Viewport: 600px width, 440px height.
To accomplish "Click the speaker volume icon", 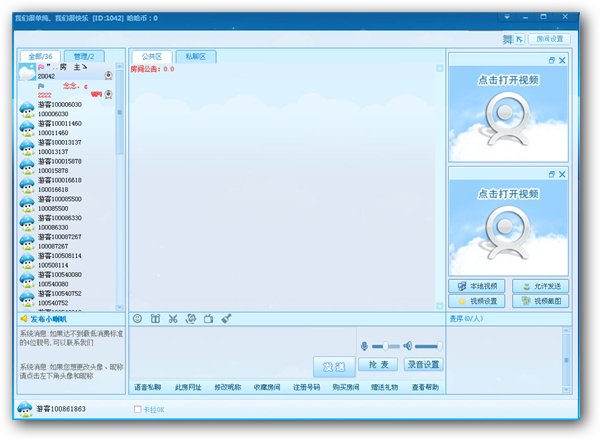I will click(x=408, y=346).
